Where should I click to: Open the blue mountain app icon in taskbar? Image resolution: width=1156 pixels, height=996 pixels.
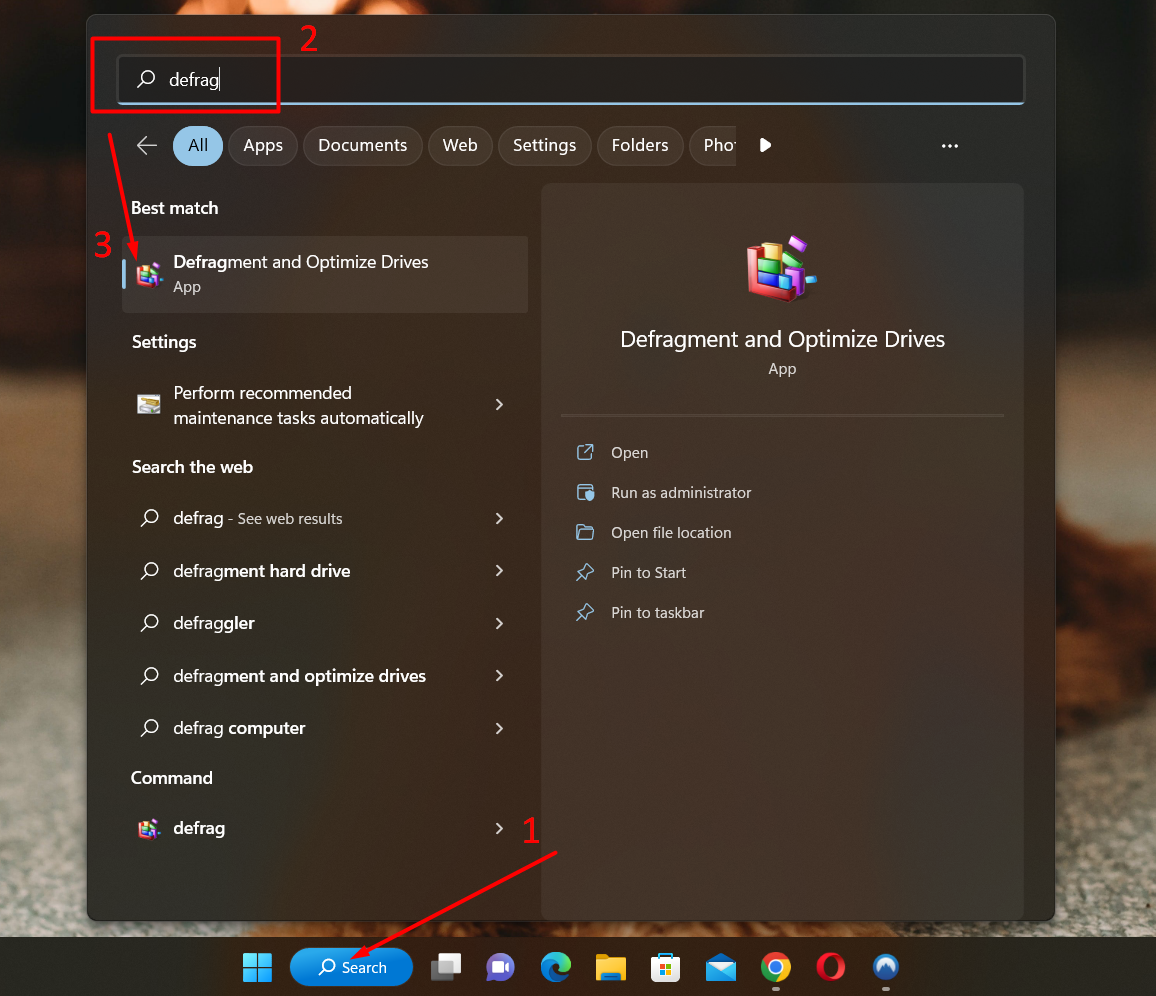[885, 967]
